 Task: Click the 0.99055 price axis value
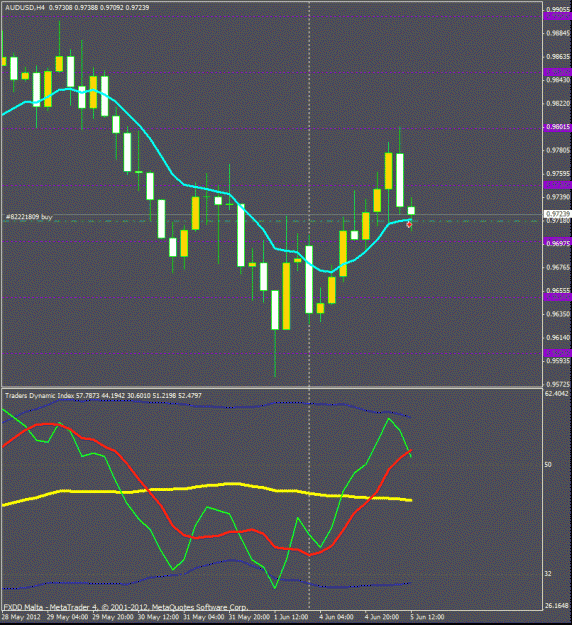pyautogui.click(x=558, y=9)
